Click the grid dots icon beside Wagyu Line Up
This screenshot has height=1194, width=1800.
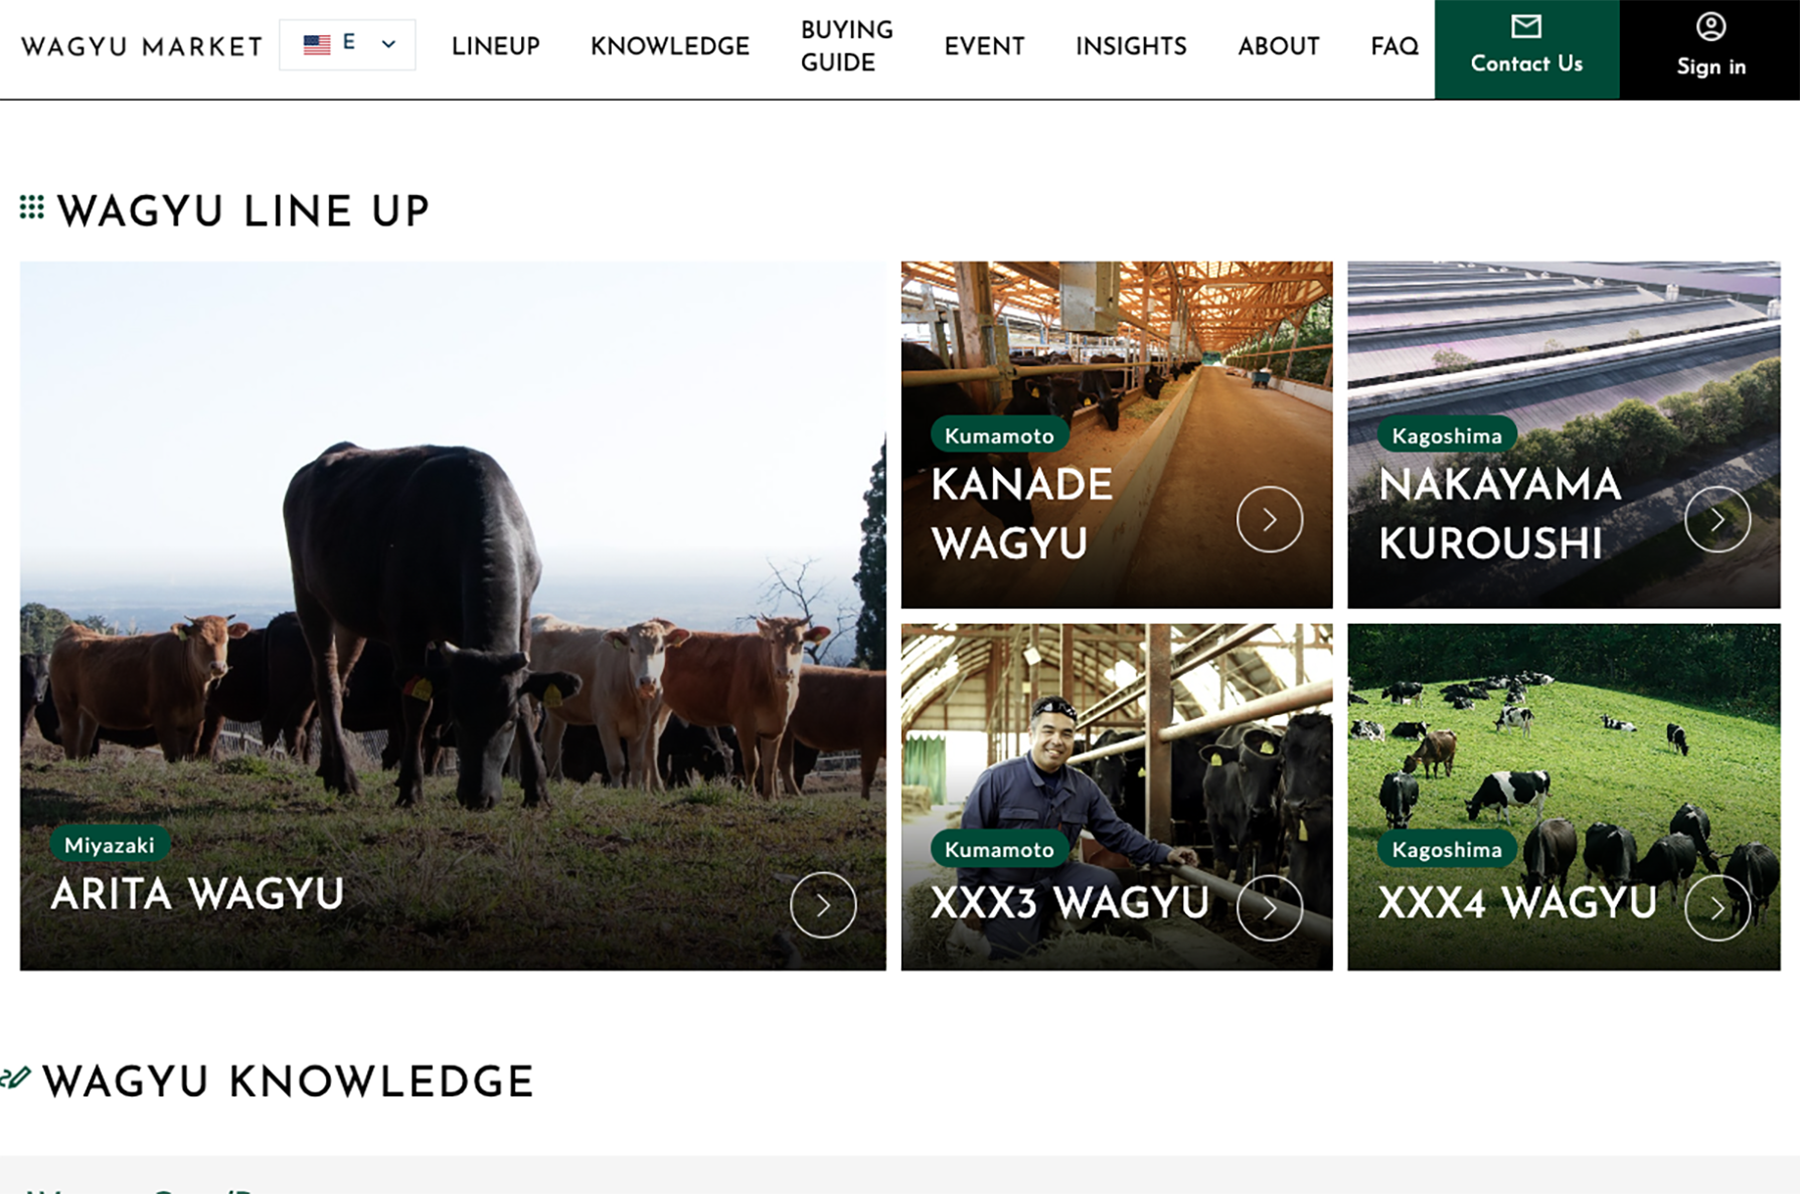click(x=32, y=207)
